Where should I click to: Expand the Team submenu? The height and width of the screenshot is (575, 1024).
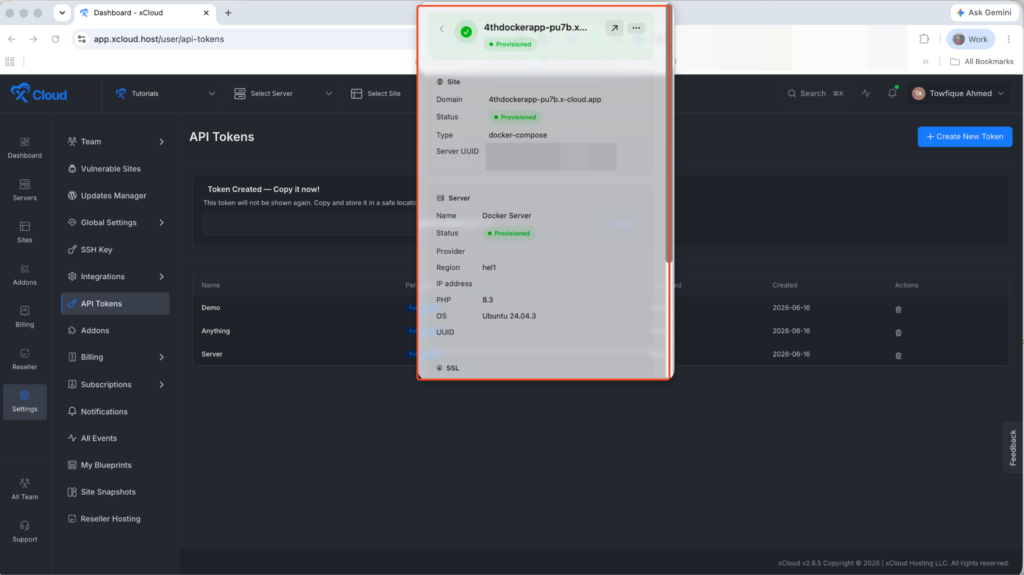[x=161, y=142]
